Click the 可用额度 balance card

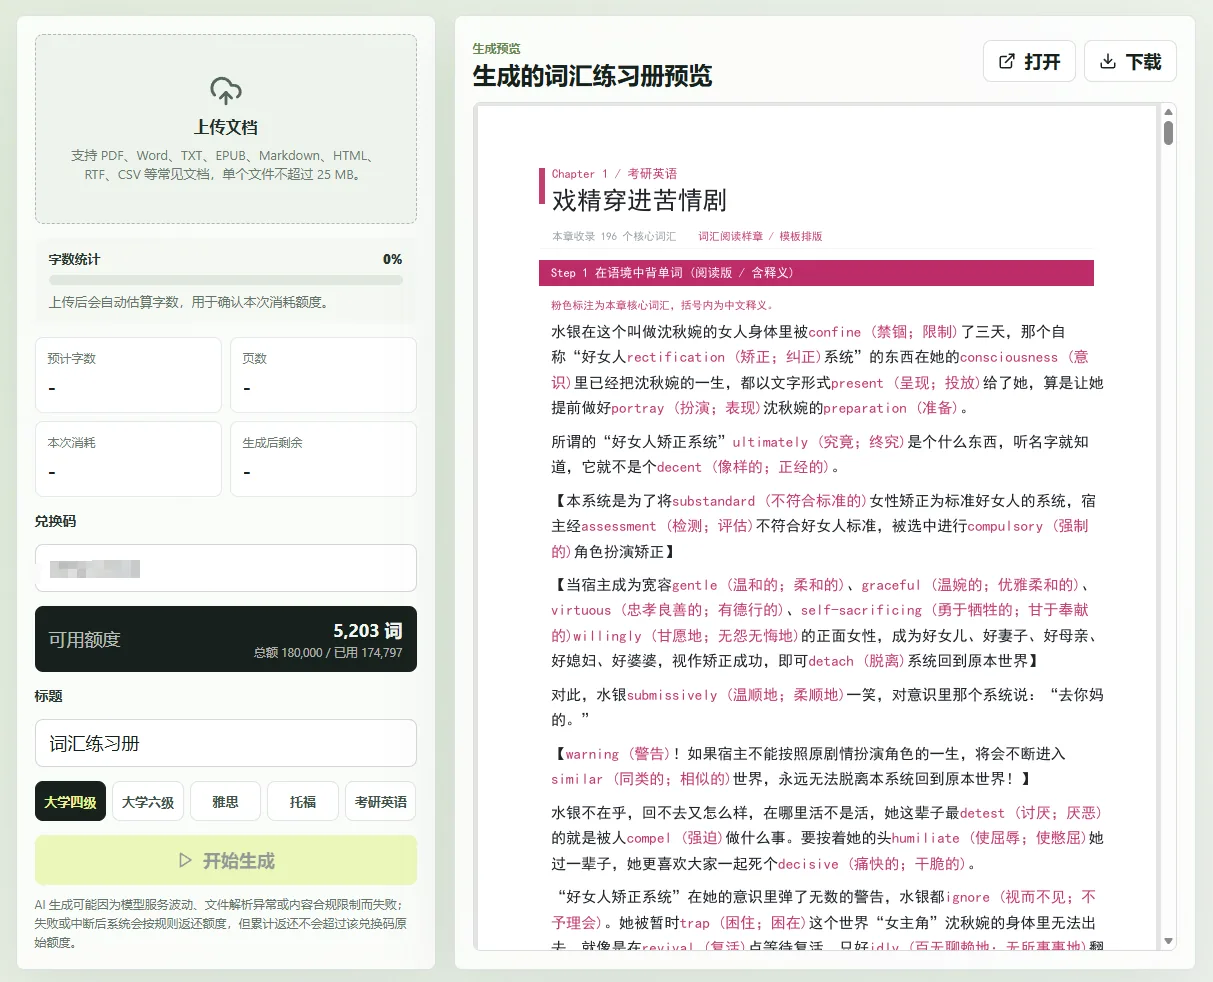coord(226,639)
